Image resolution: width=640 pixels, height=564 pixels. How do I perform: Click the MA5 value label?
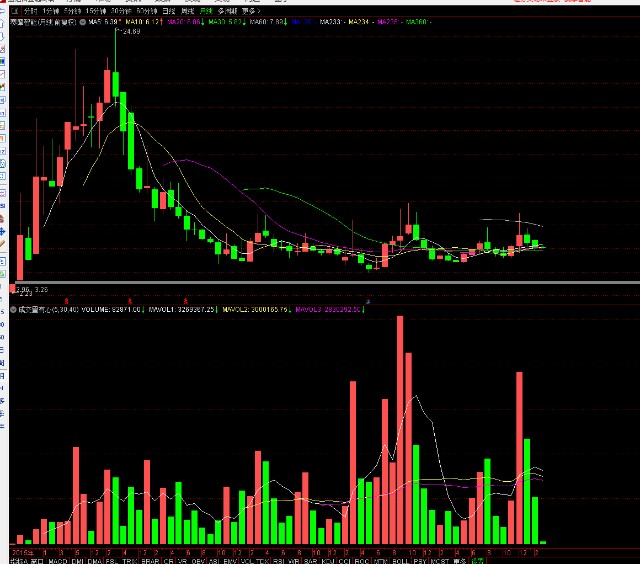104,22
